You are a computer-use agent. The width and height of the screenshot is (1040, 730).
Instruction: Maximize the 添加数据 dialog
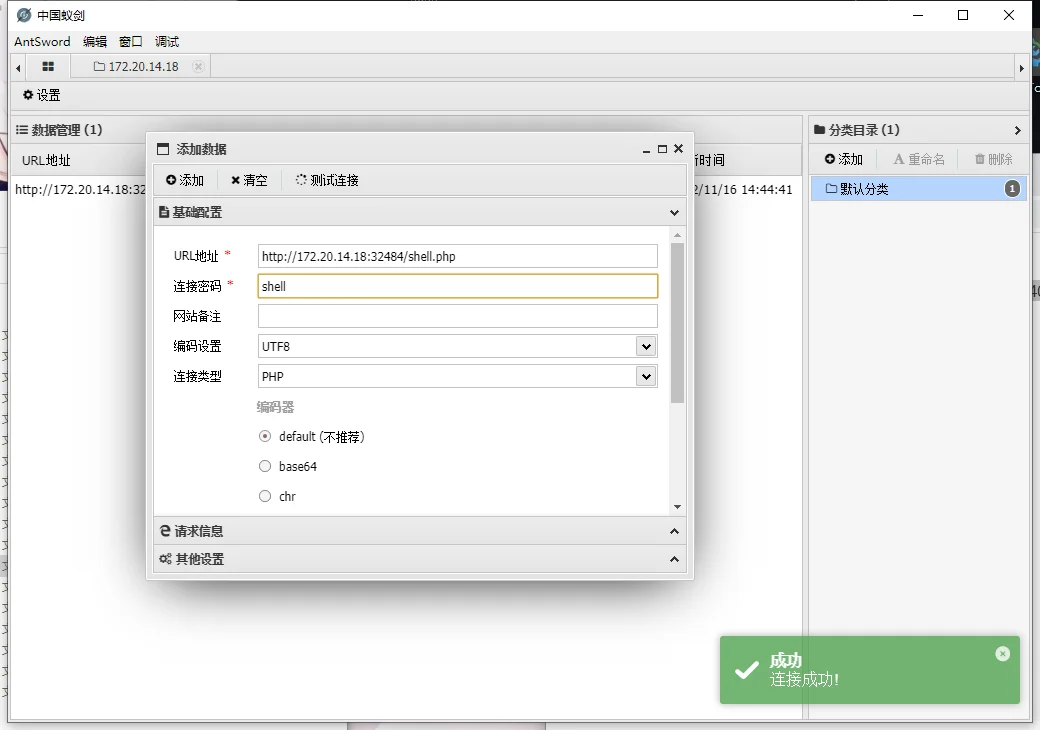point(662,149)
